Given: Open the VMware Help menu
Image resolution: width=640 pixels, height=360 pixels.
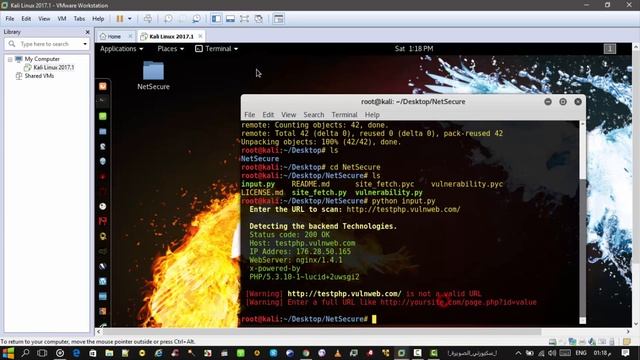Looking at the screenshot, I should tap(98, 19).
